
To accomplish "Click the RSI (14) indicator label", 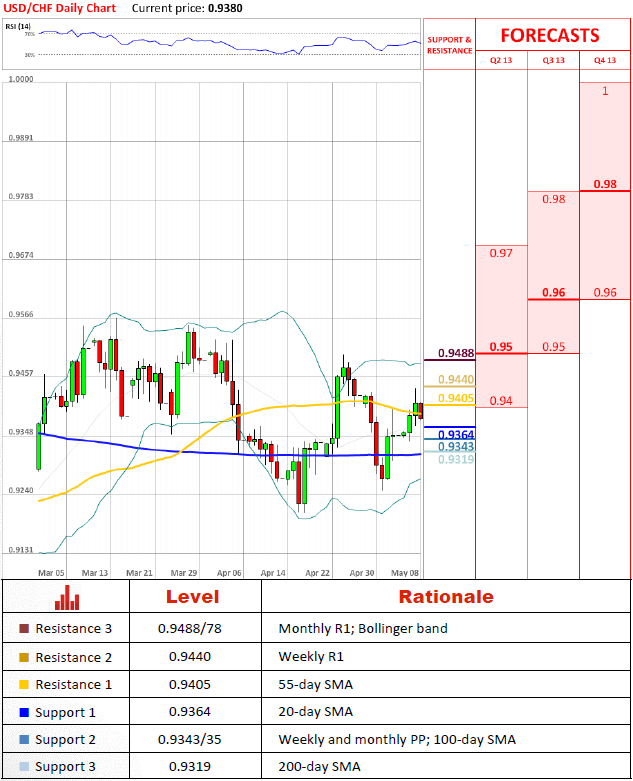I will click(x=18, y=26).
